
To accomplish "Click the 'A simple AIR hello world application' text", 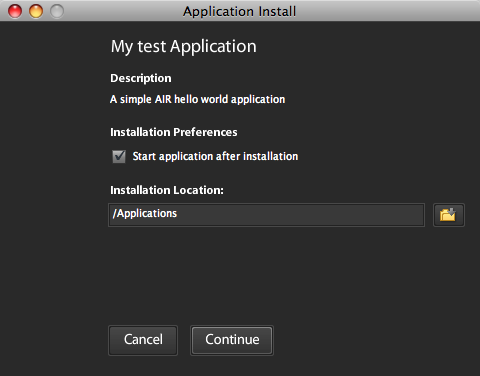I will pos(198,99).
